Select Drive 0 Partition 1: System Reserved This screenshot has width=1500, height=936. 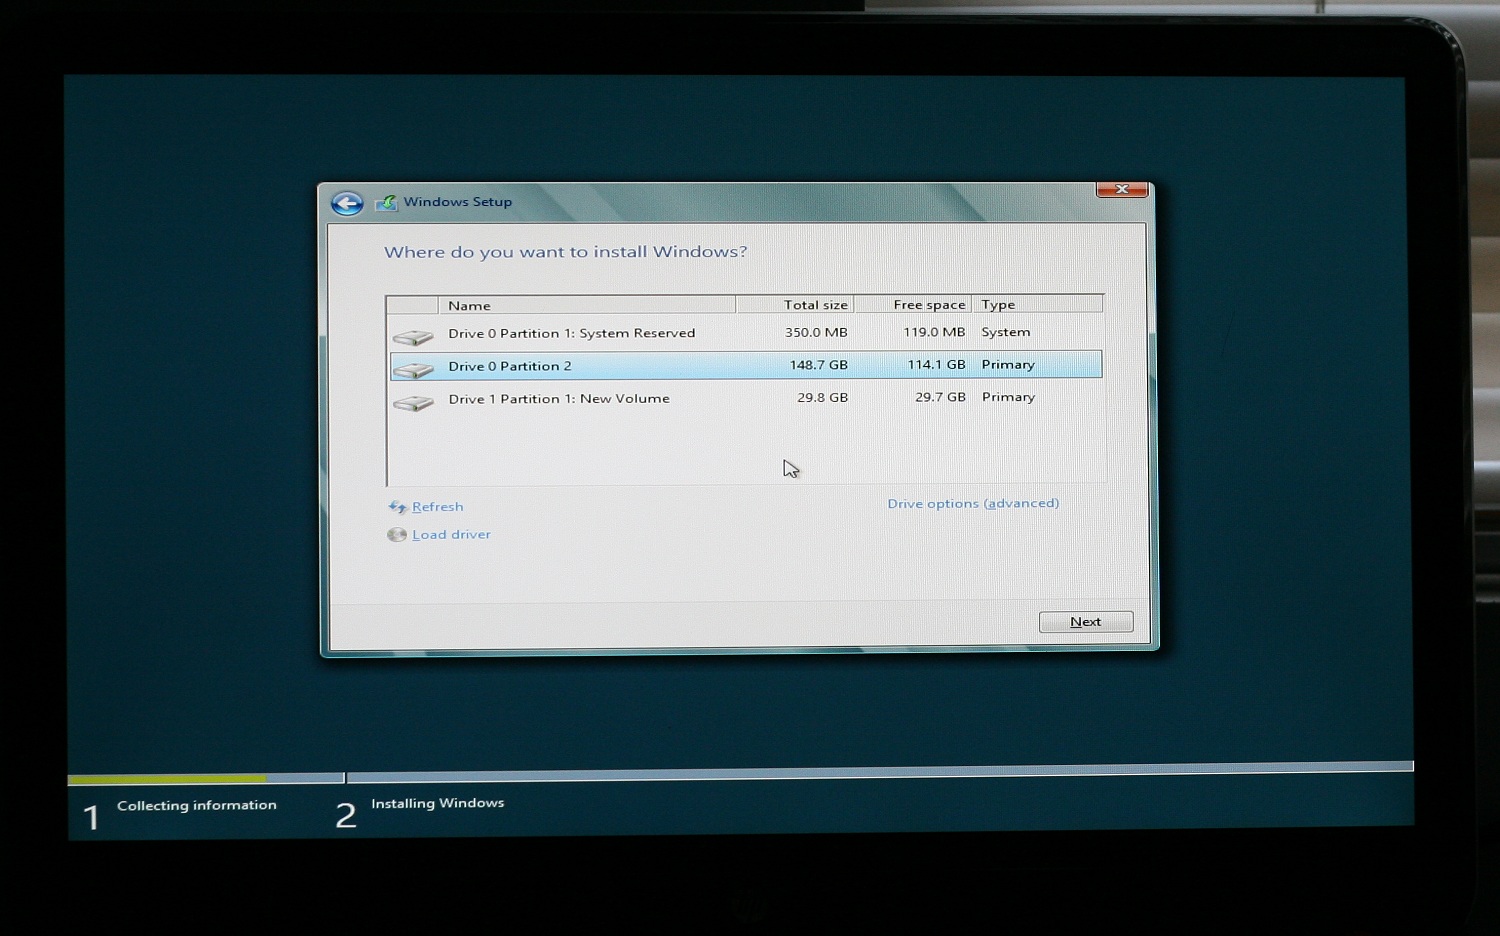746,333
